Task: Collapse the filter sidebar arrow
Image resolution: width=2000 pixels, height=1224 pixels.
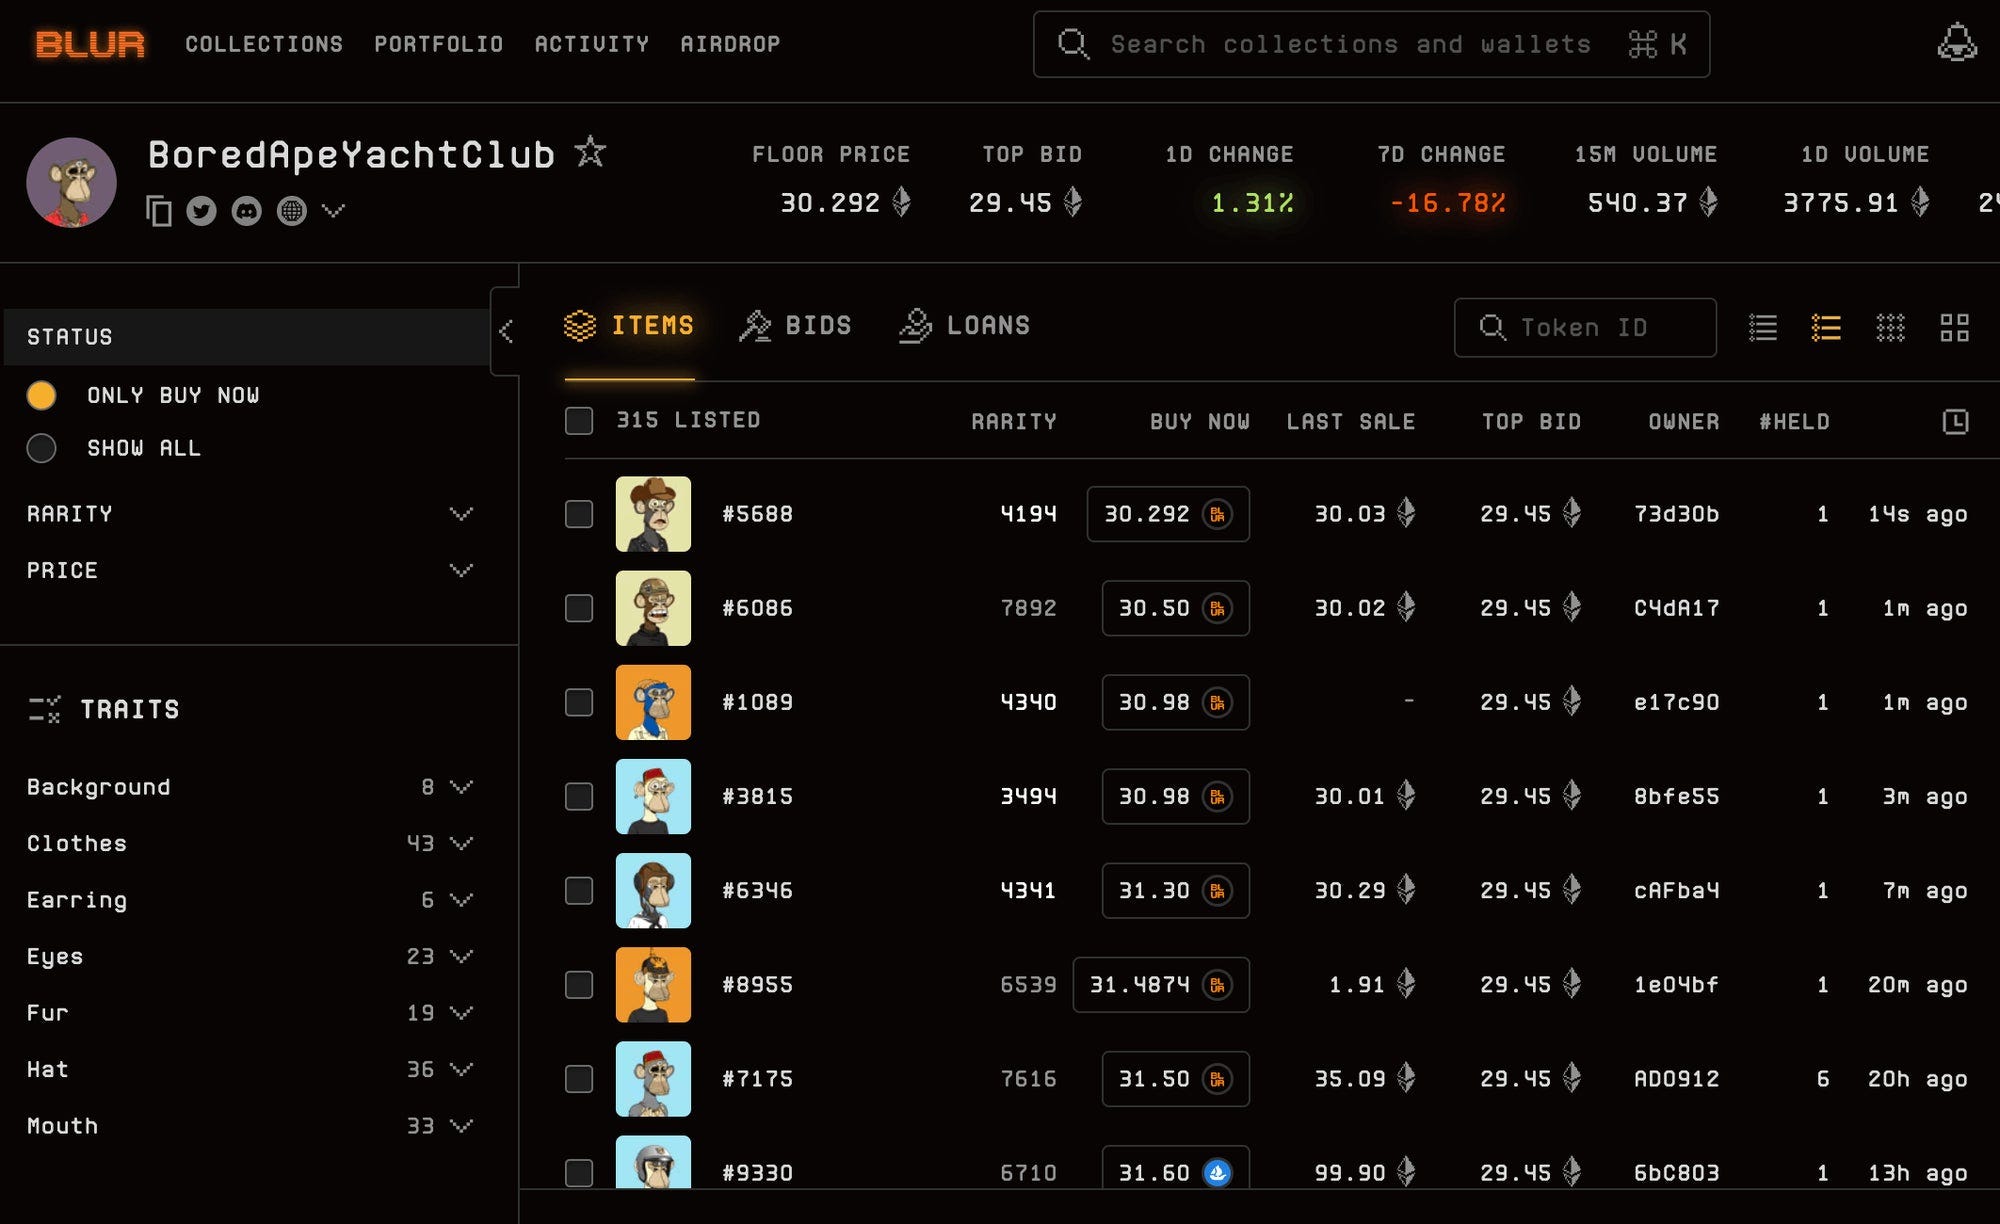Action: (506, 331)
